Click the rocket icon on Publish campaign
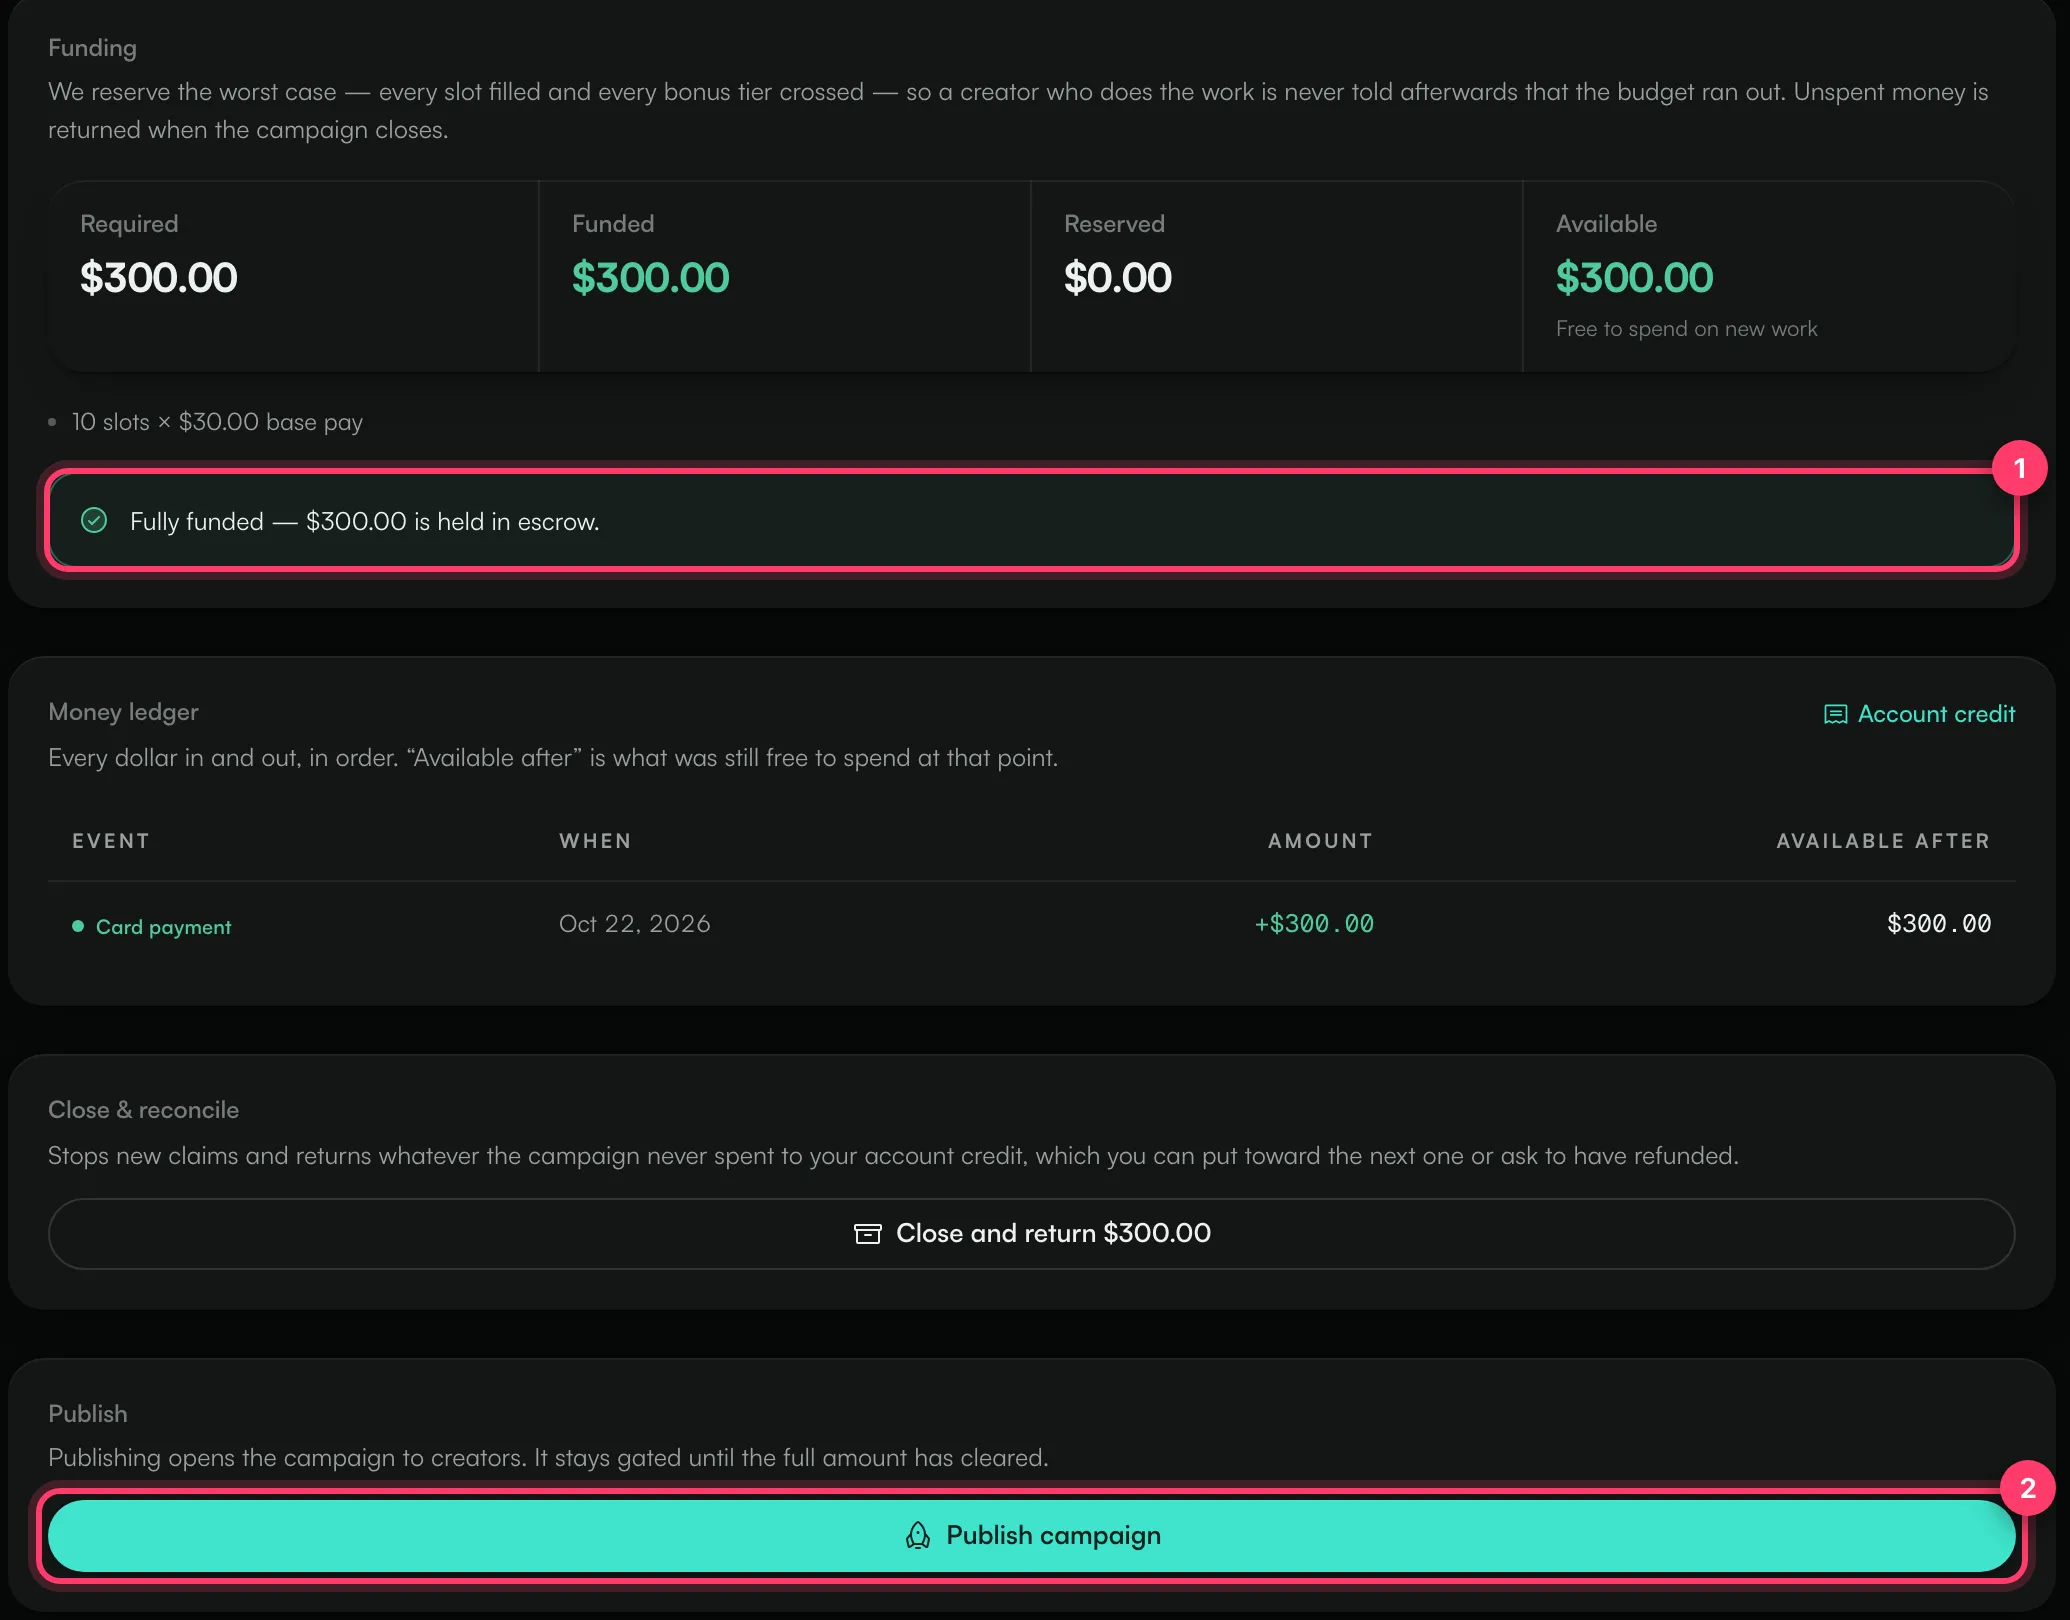The width and height of the screenshot is (2070, 1620). [917, 1535]
